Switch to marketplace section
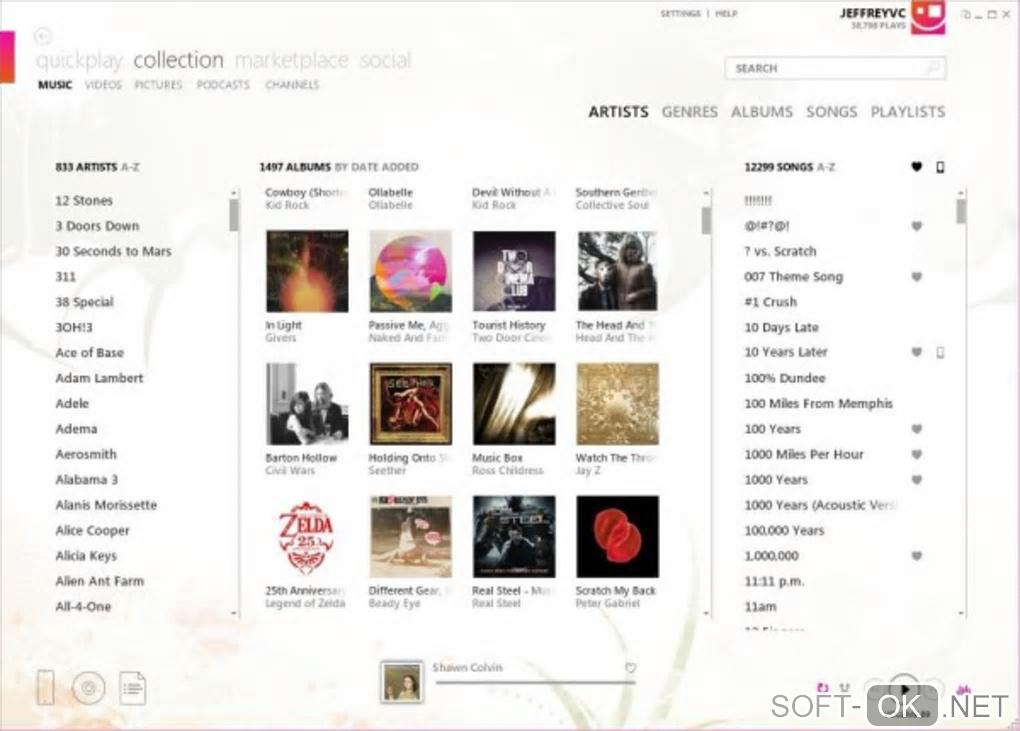 pos(291,60)
